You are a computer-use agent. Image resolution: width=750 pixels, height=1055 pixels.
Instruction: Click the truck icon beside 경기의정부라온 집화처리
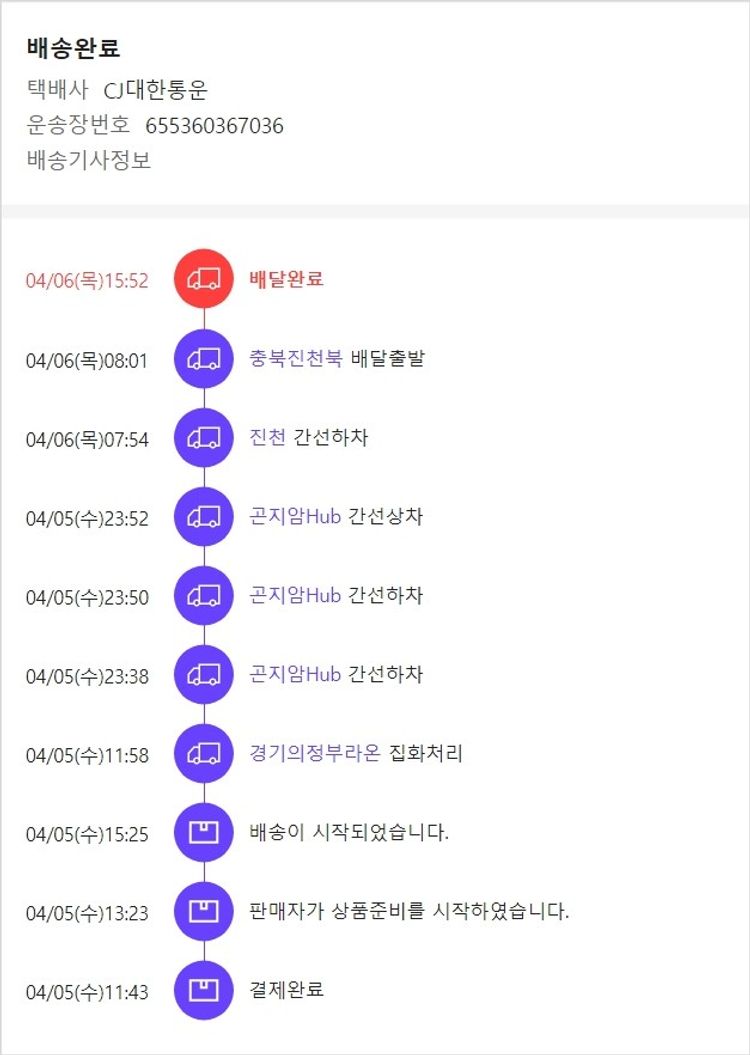click(x=204, y=753)
